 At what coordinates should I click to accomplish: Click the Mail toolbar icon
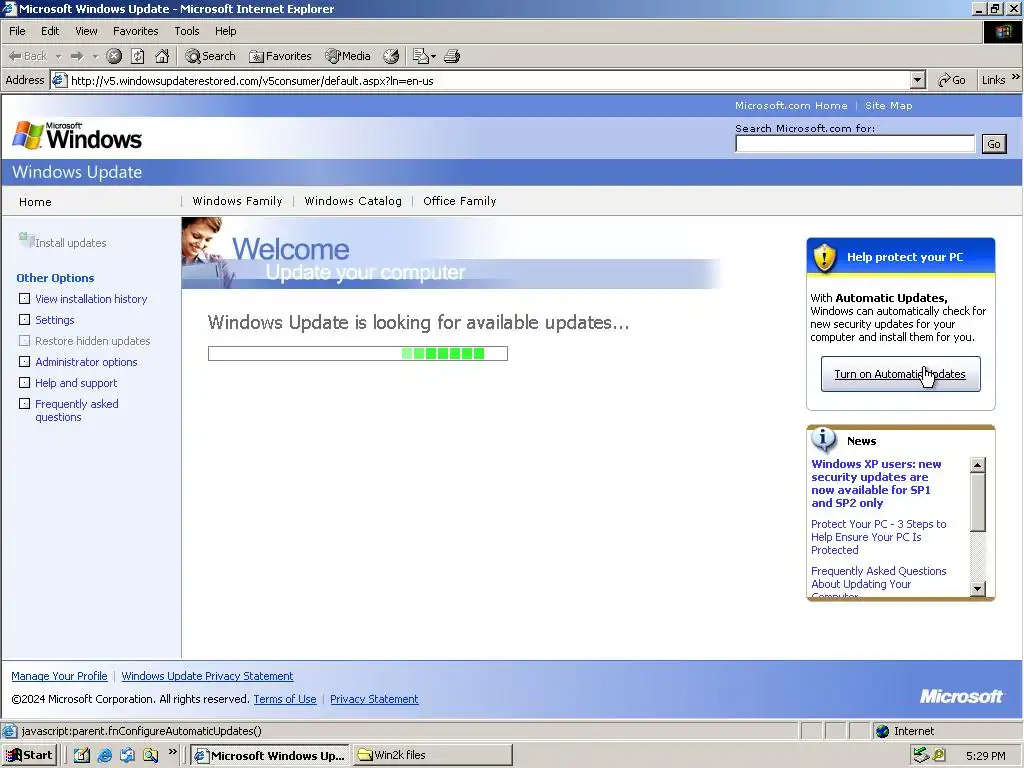421,56
